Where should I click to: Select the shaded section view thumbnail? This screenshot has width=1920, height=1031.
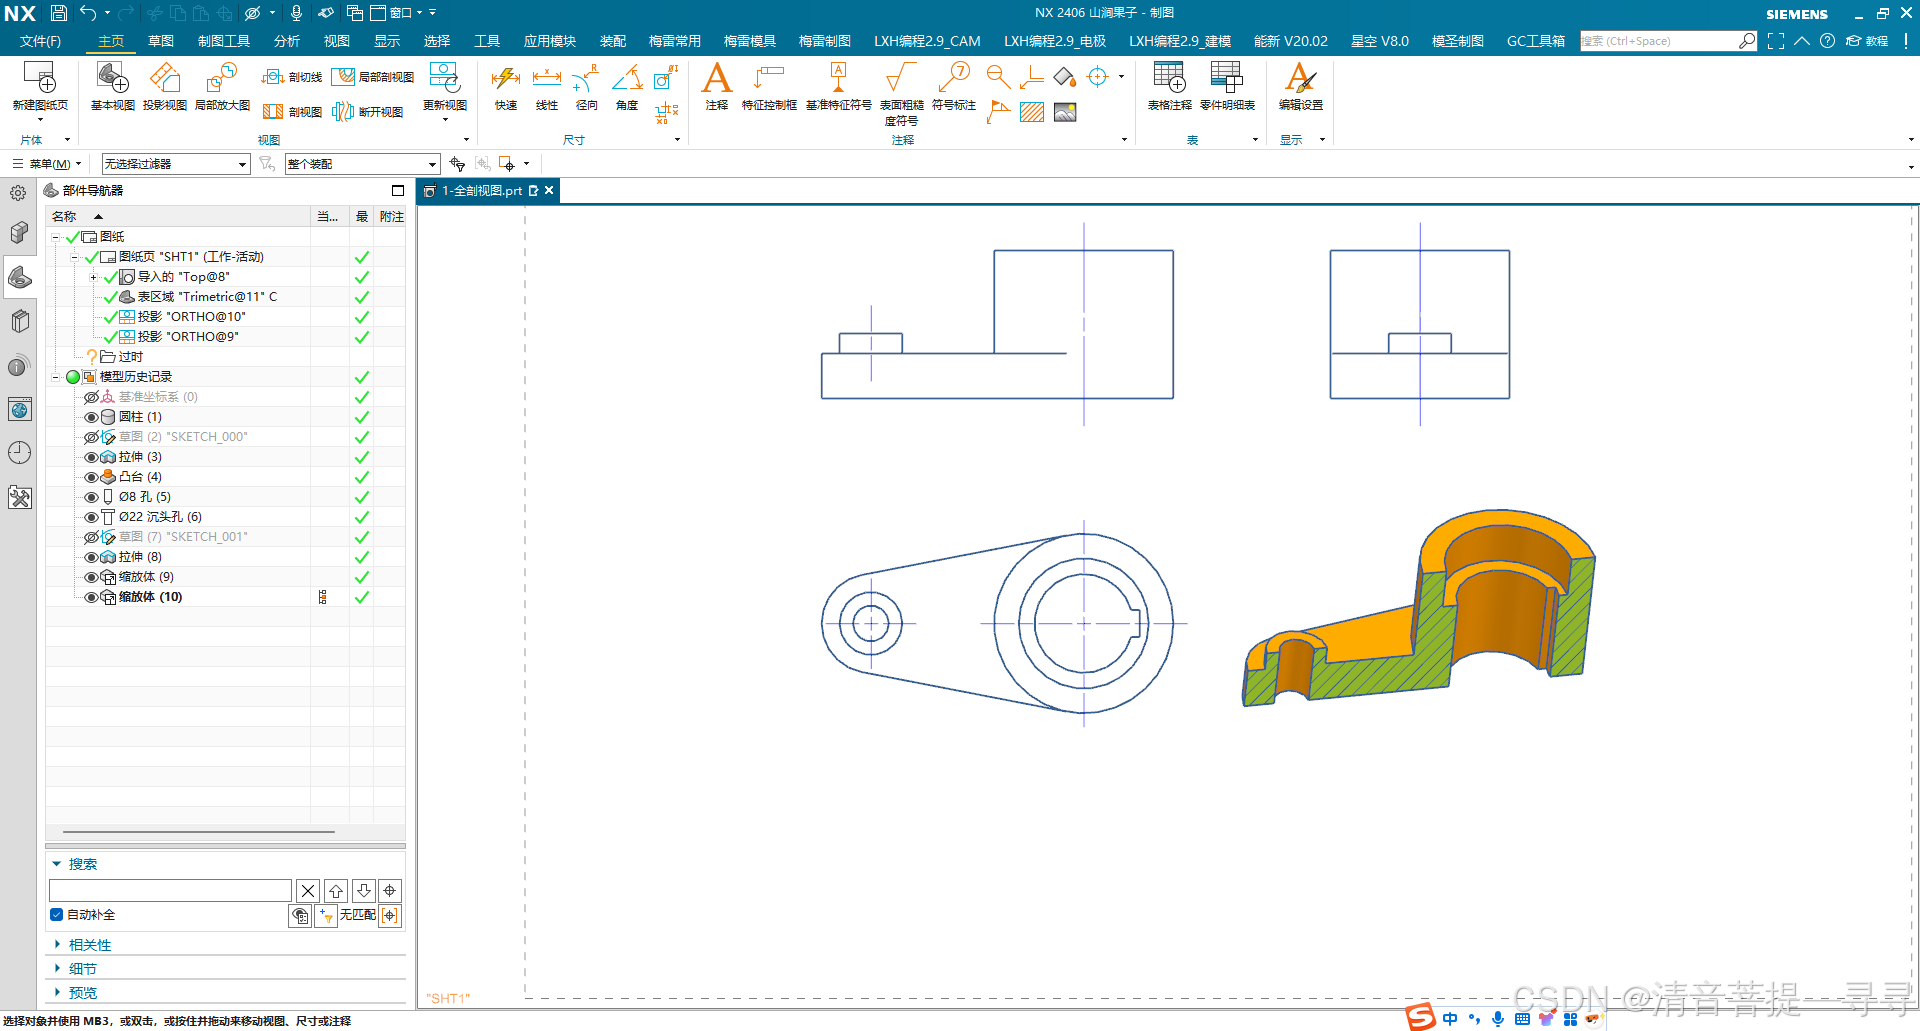click(1418, 608)
